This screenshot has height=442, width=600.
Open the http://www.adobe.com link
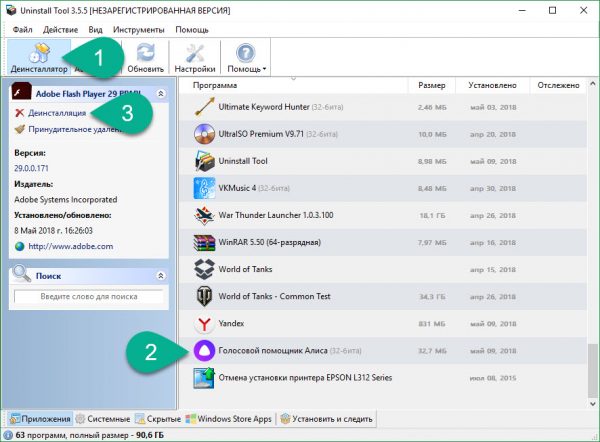pos(71,246)
